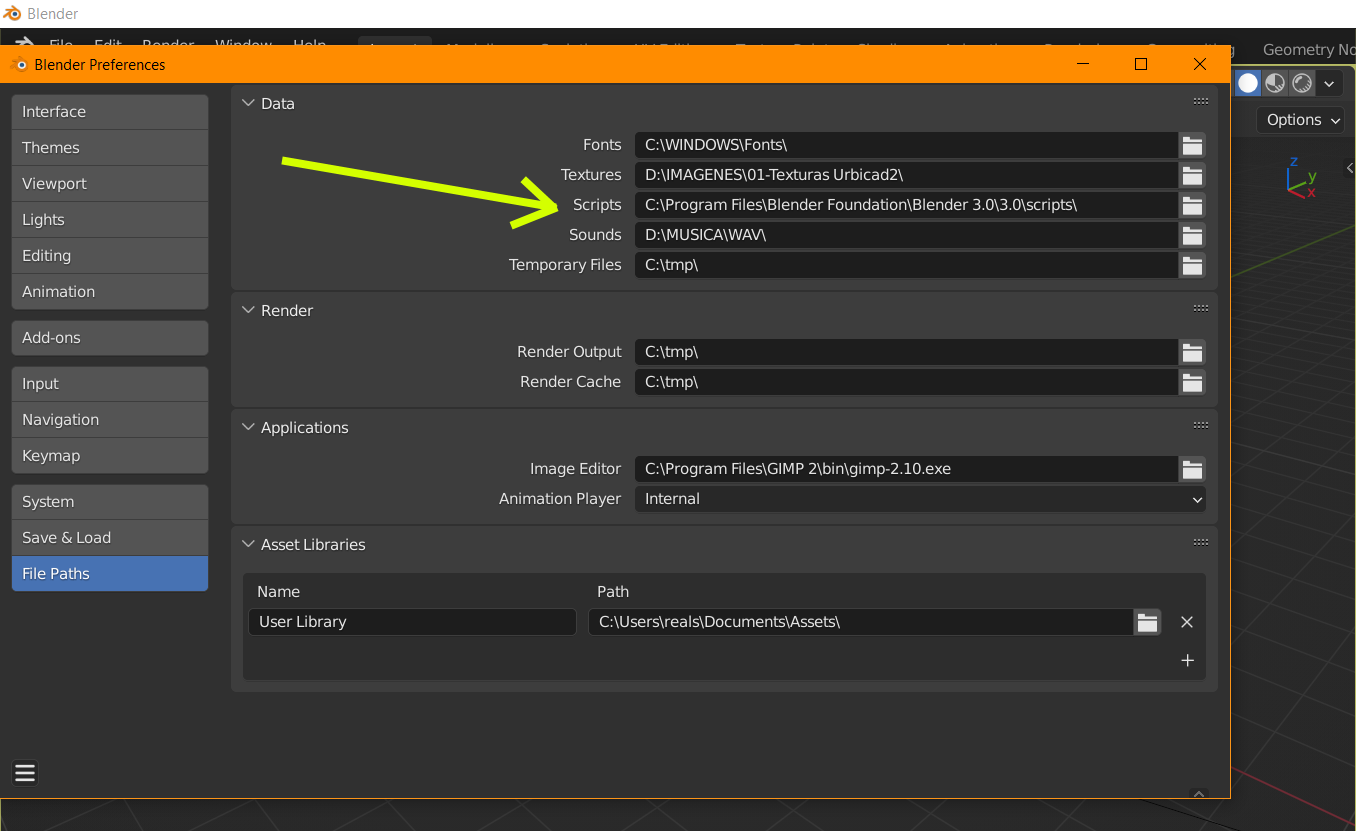Collapse the Data panel
Image resolution: width=1356 pixels, height=831 pixels.
point(249,104)
